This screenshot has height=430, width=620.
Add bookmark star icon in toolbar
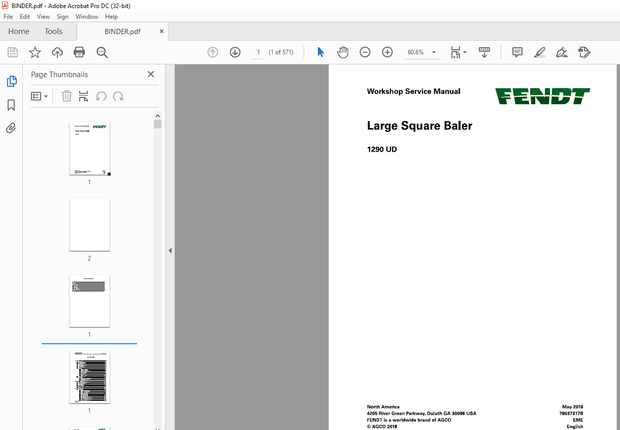35,52
